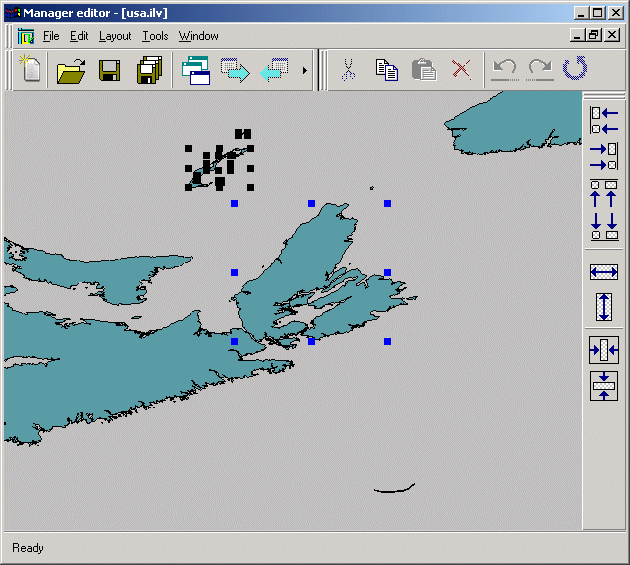Click the Center Vertically icon
630x565 pixels.
(604, 386)
